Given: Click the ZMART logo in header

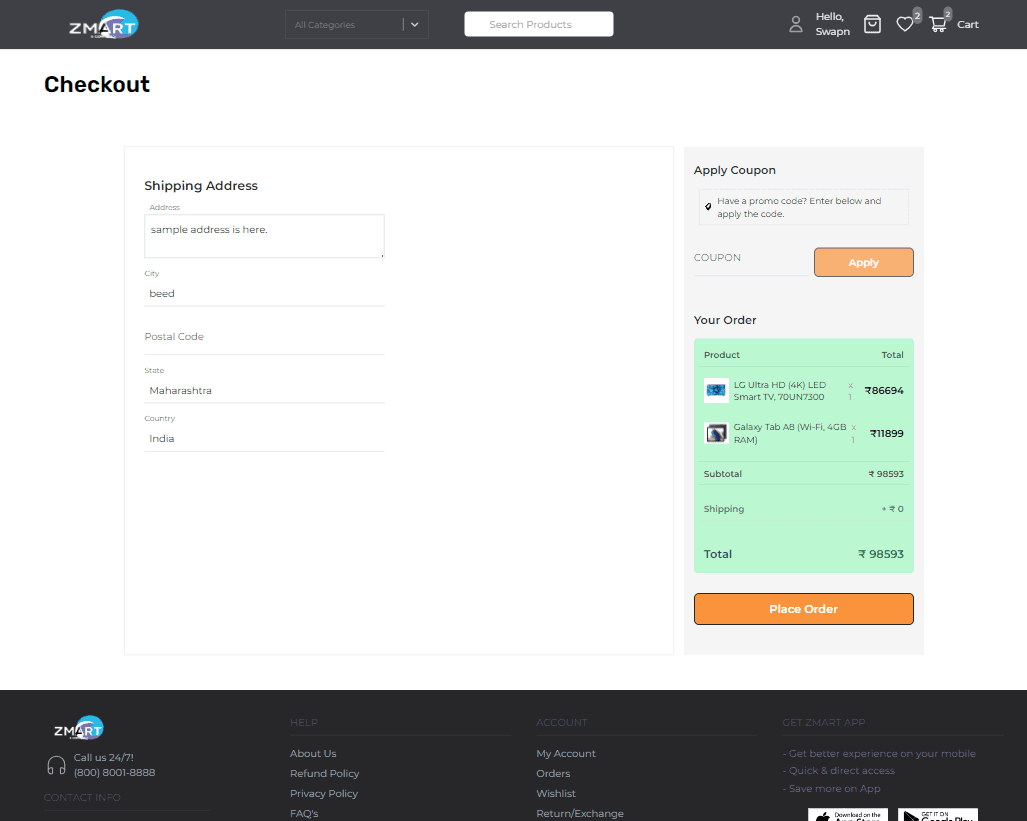Looking at the screenshot, I should pos(103,25).
